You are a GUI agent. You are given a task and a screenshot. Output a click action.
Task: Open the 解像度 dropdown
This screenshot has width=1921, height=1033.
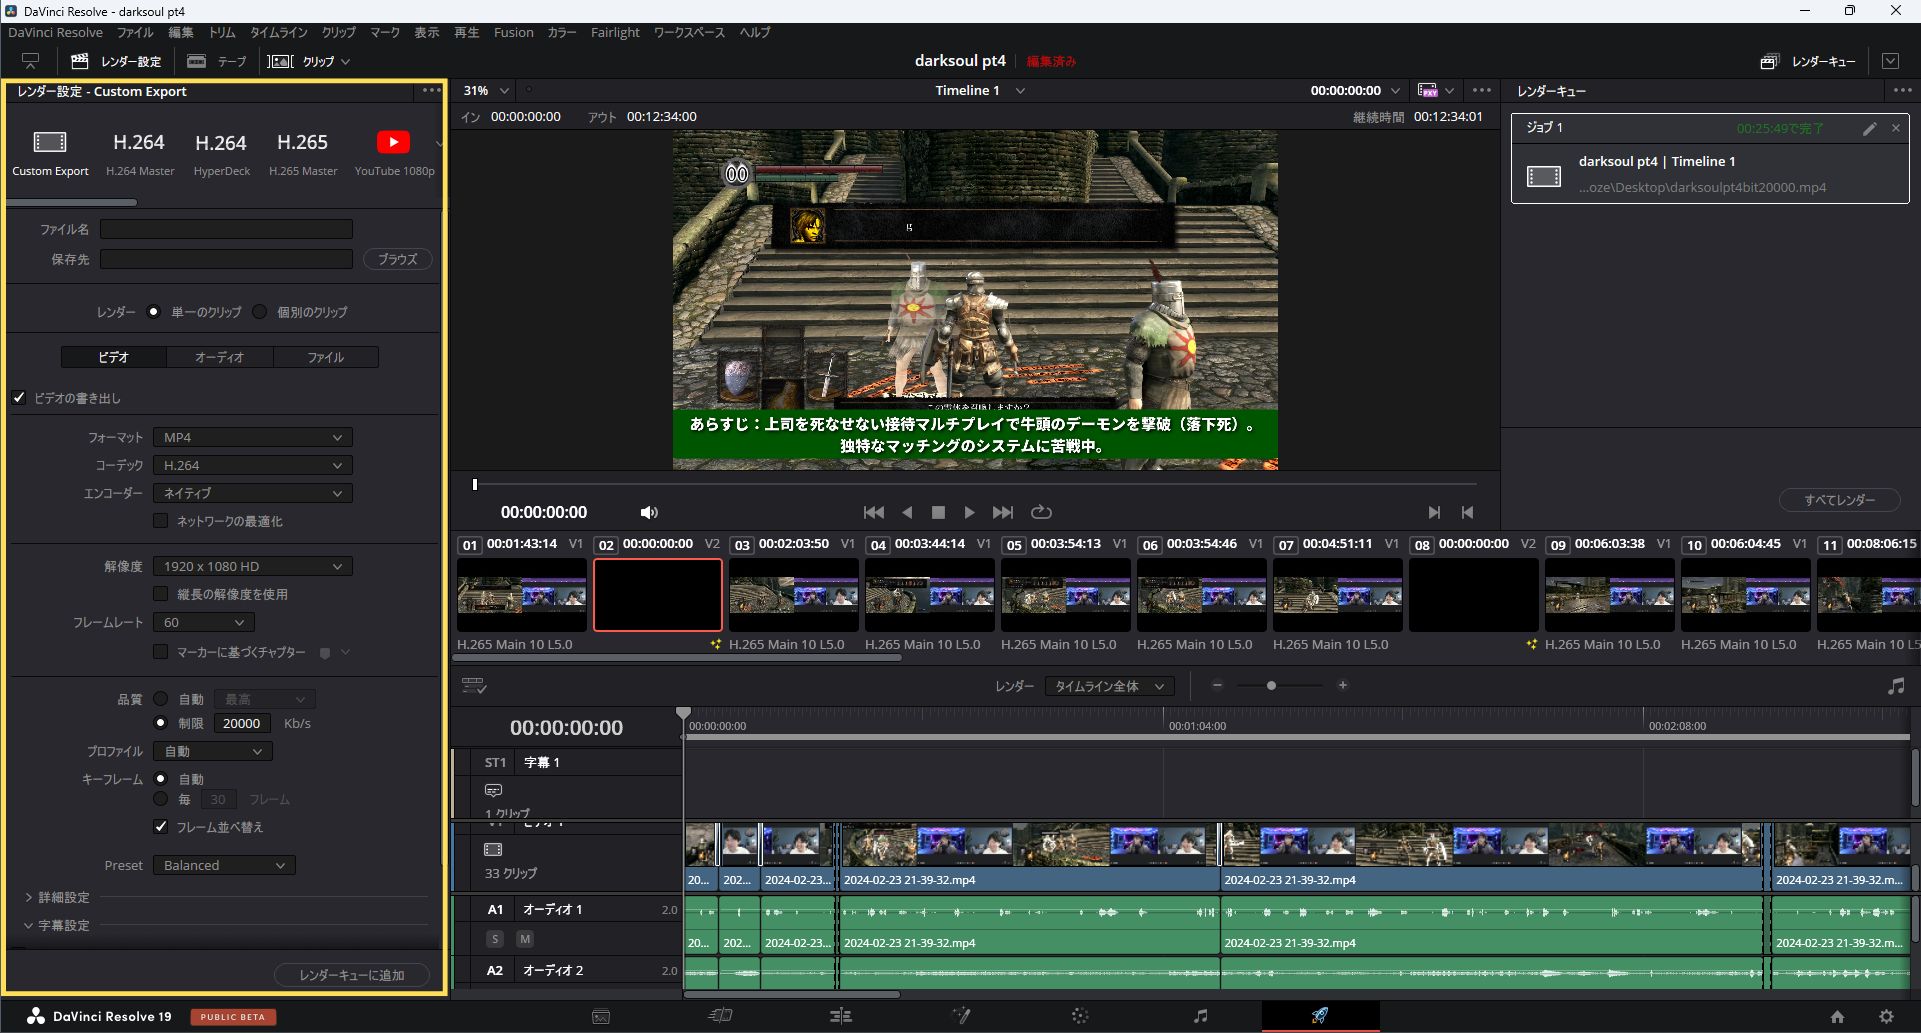252,566
